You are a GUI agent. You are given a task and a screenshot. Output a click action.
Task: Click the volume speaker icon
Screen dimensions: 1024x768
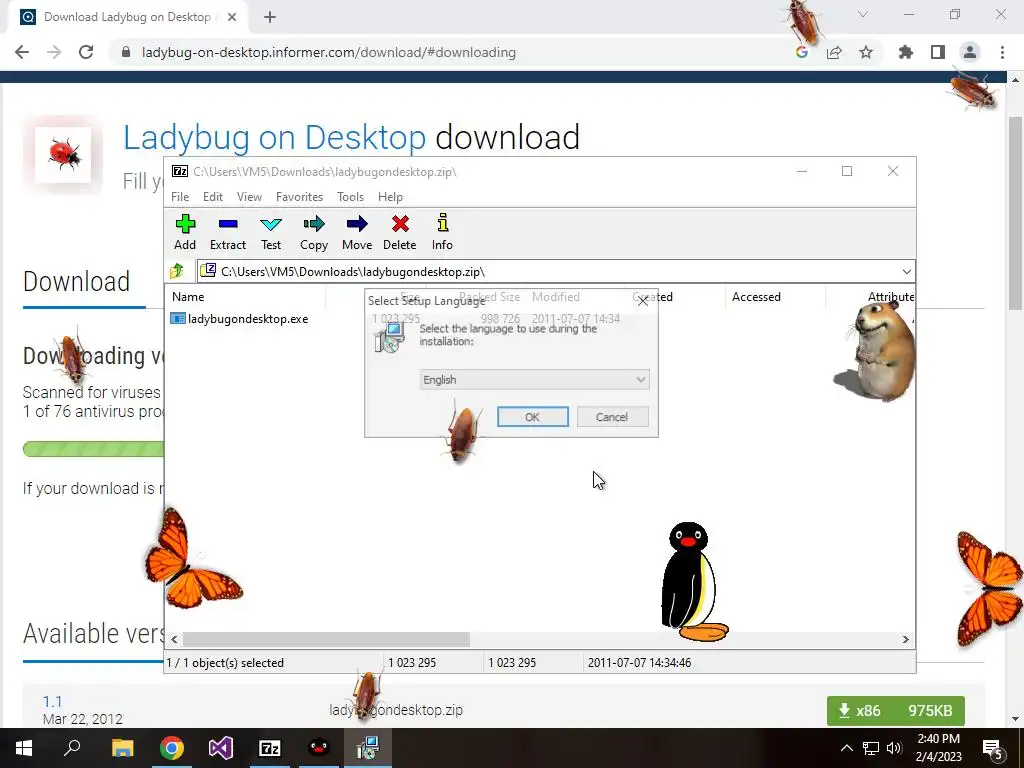click(895, 748)
